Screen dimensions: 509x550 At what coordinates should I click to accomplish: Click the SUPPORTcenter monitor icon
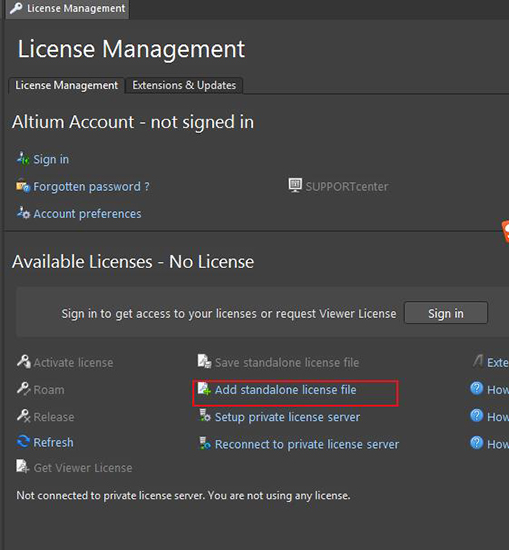(295, 185)
